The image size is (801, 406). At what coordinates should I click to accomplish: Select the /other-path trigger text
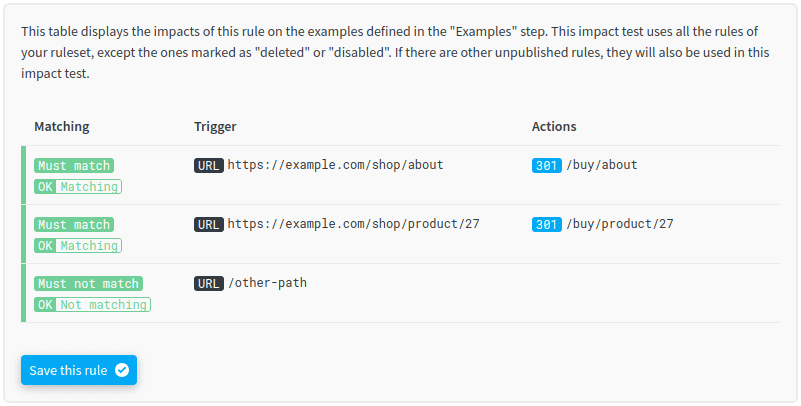pyautogui.click(x=267, y=283)
